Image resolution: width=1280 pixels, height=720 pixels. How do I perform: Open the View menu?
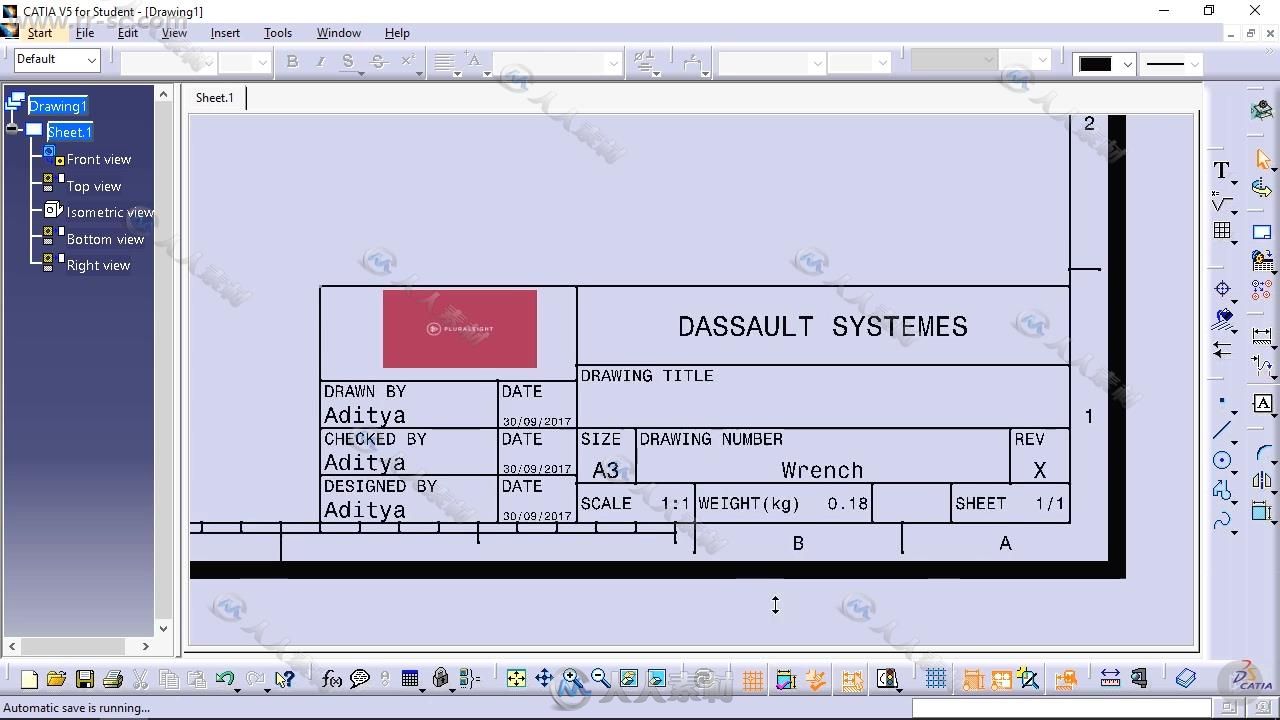[x=174, y=33]
